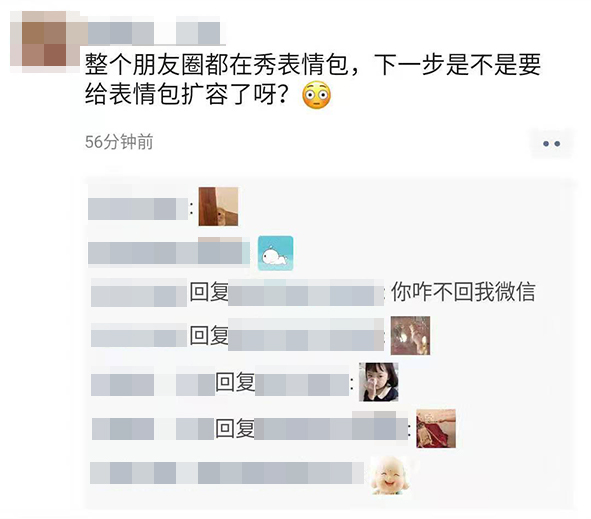Open the laughing baby buddha sticker
591x519 pixels.
(390, 475)
